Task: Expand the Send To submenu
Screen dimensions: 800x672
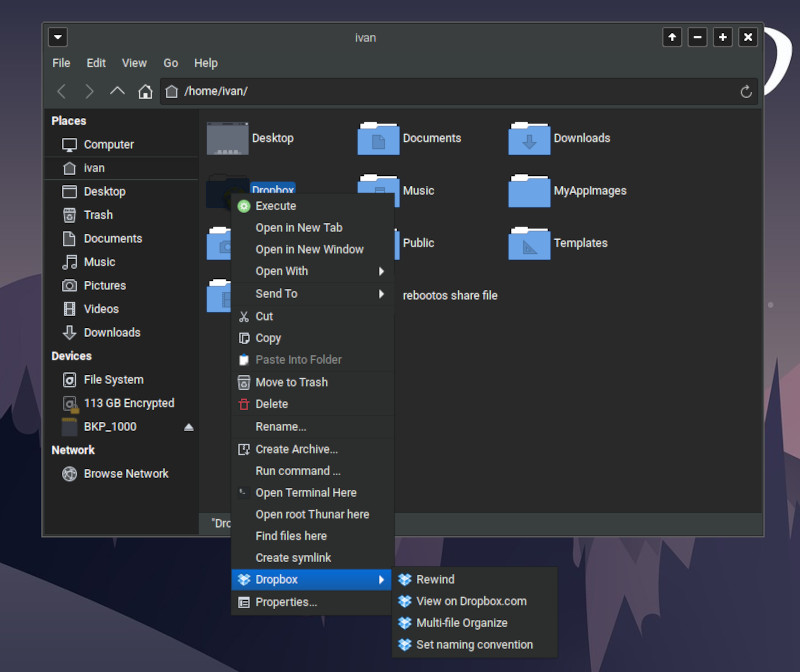Action: coord(312,293)
